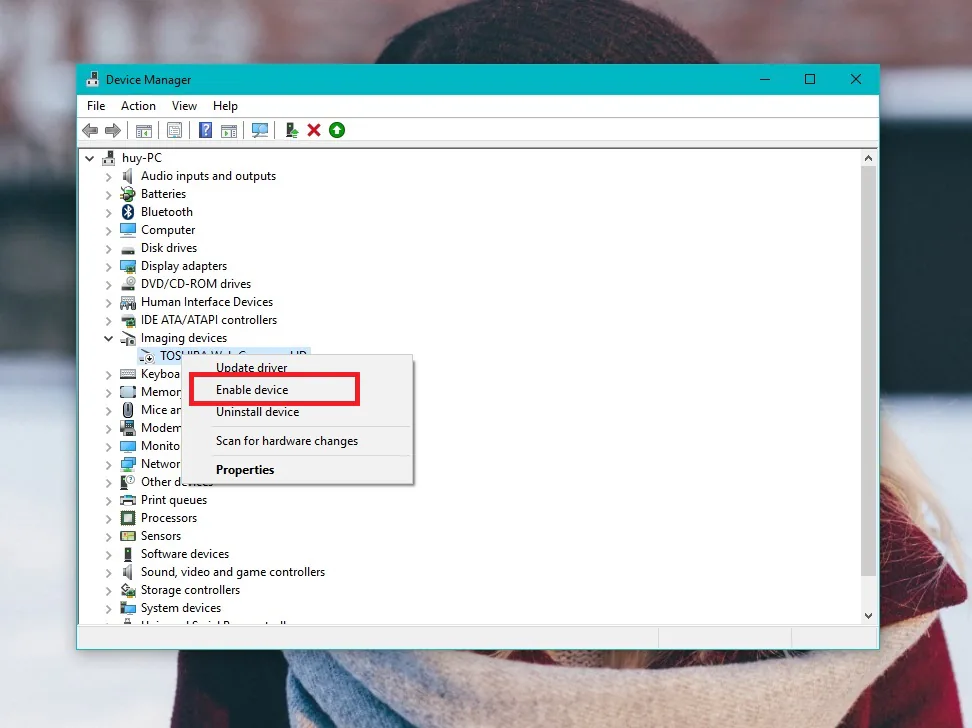Close the Device Manager window
The height and width of the screenshot is (728, 972).
(x=855, y=79)
